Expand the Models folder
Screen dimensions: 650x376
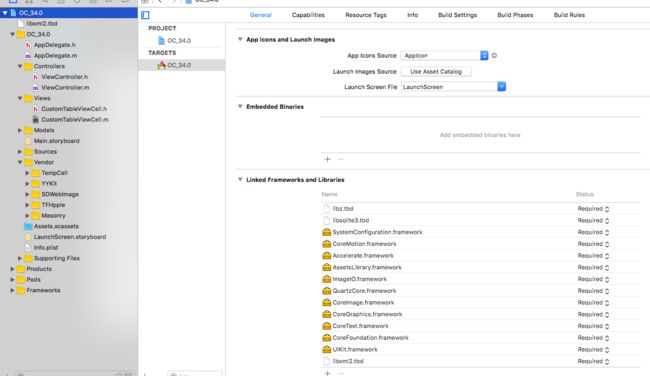coord(19,130)
